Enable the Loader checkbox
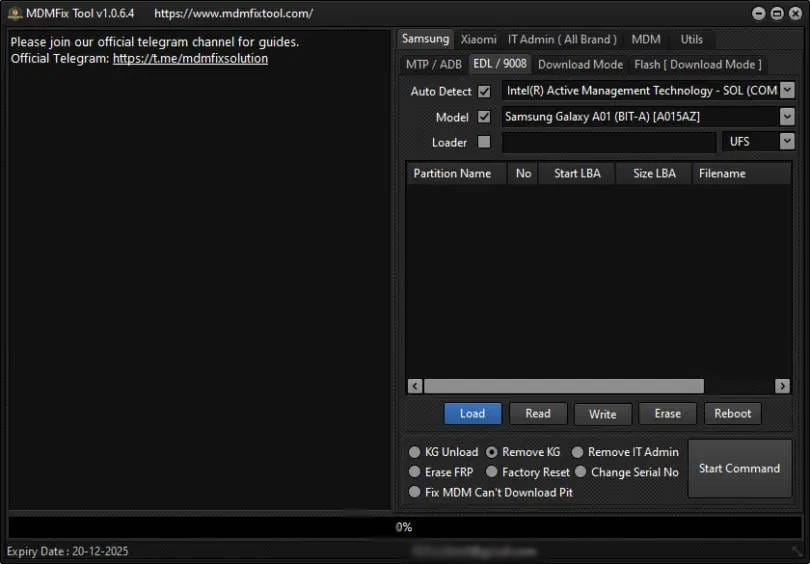 [x=484, y=142]
